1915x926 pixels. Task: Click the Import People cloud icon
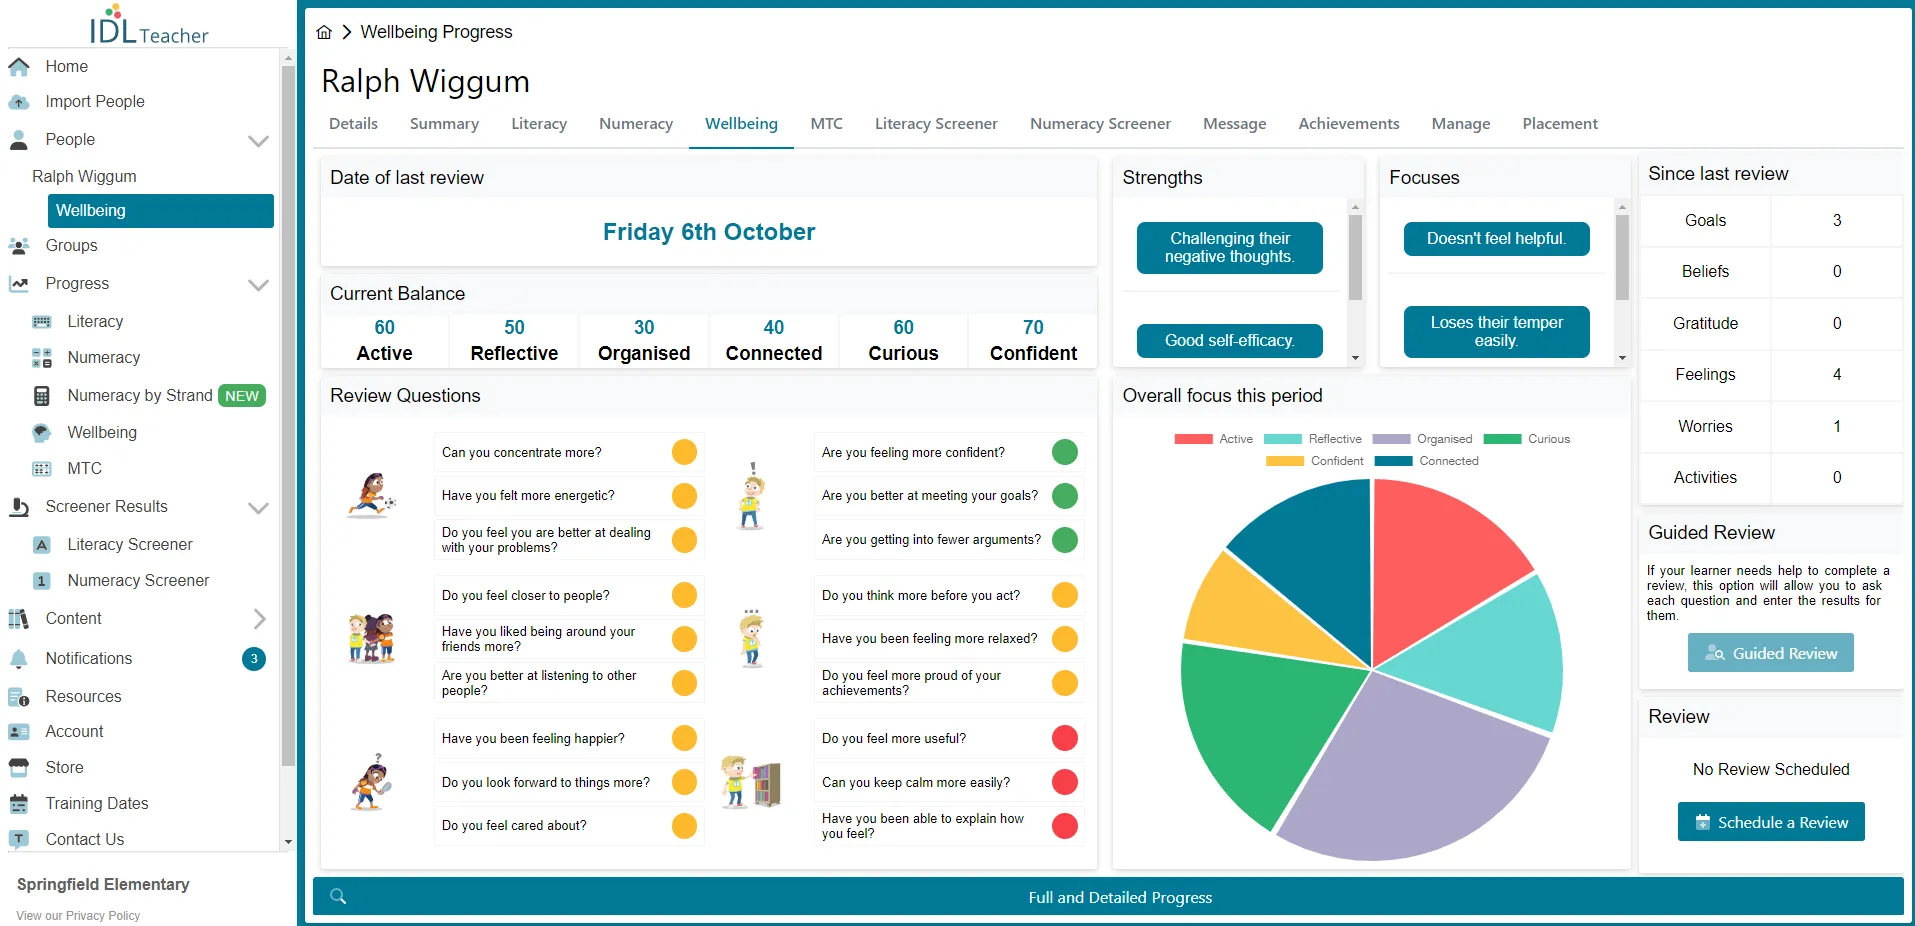[18, 102]
